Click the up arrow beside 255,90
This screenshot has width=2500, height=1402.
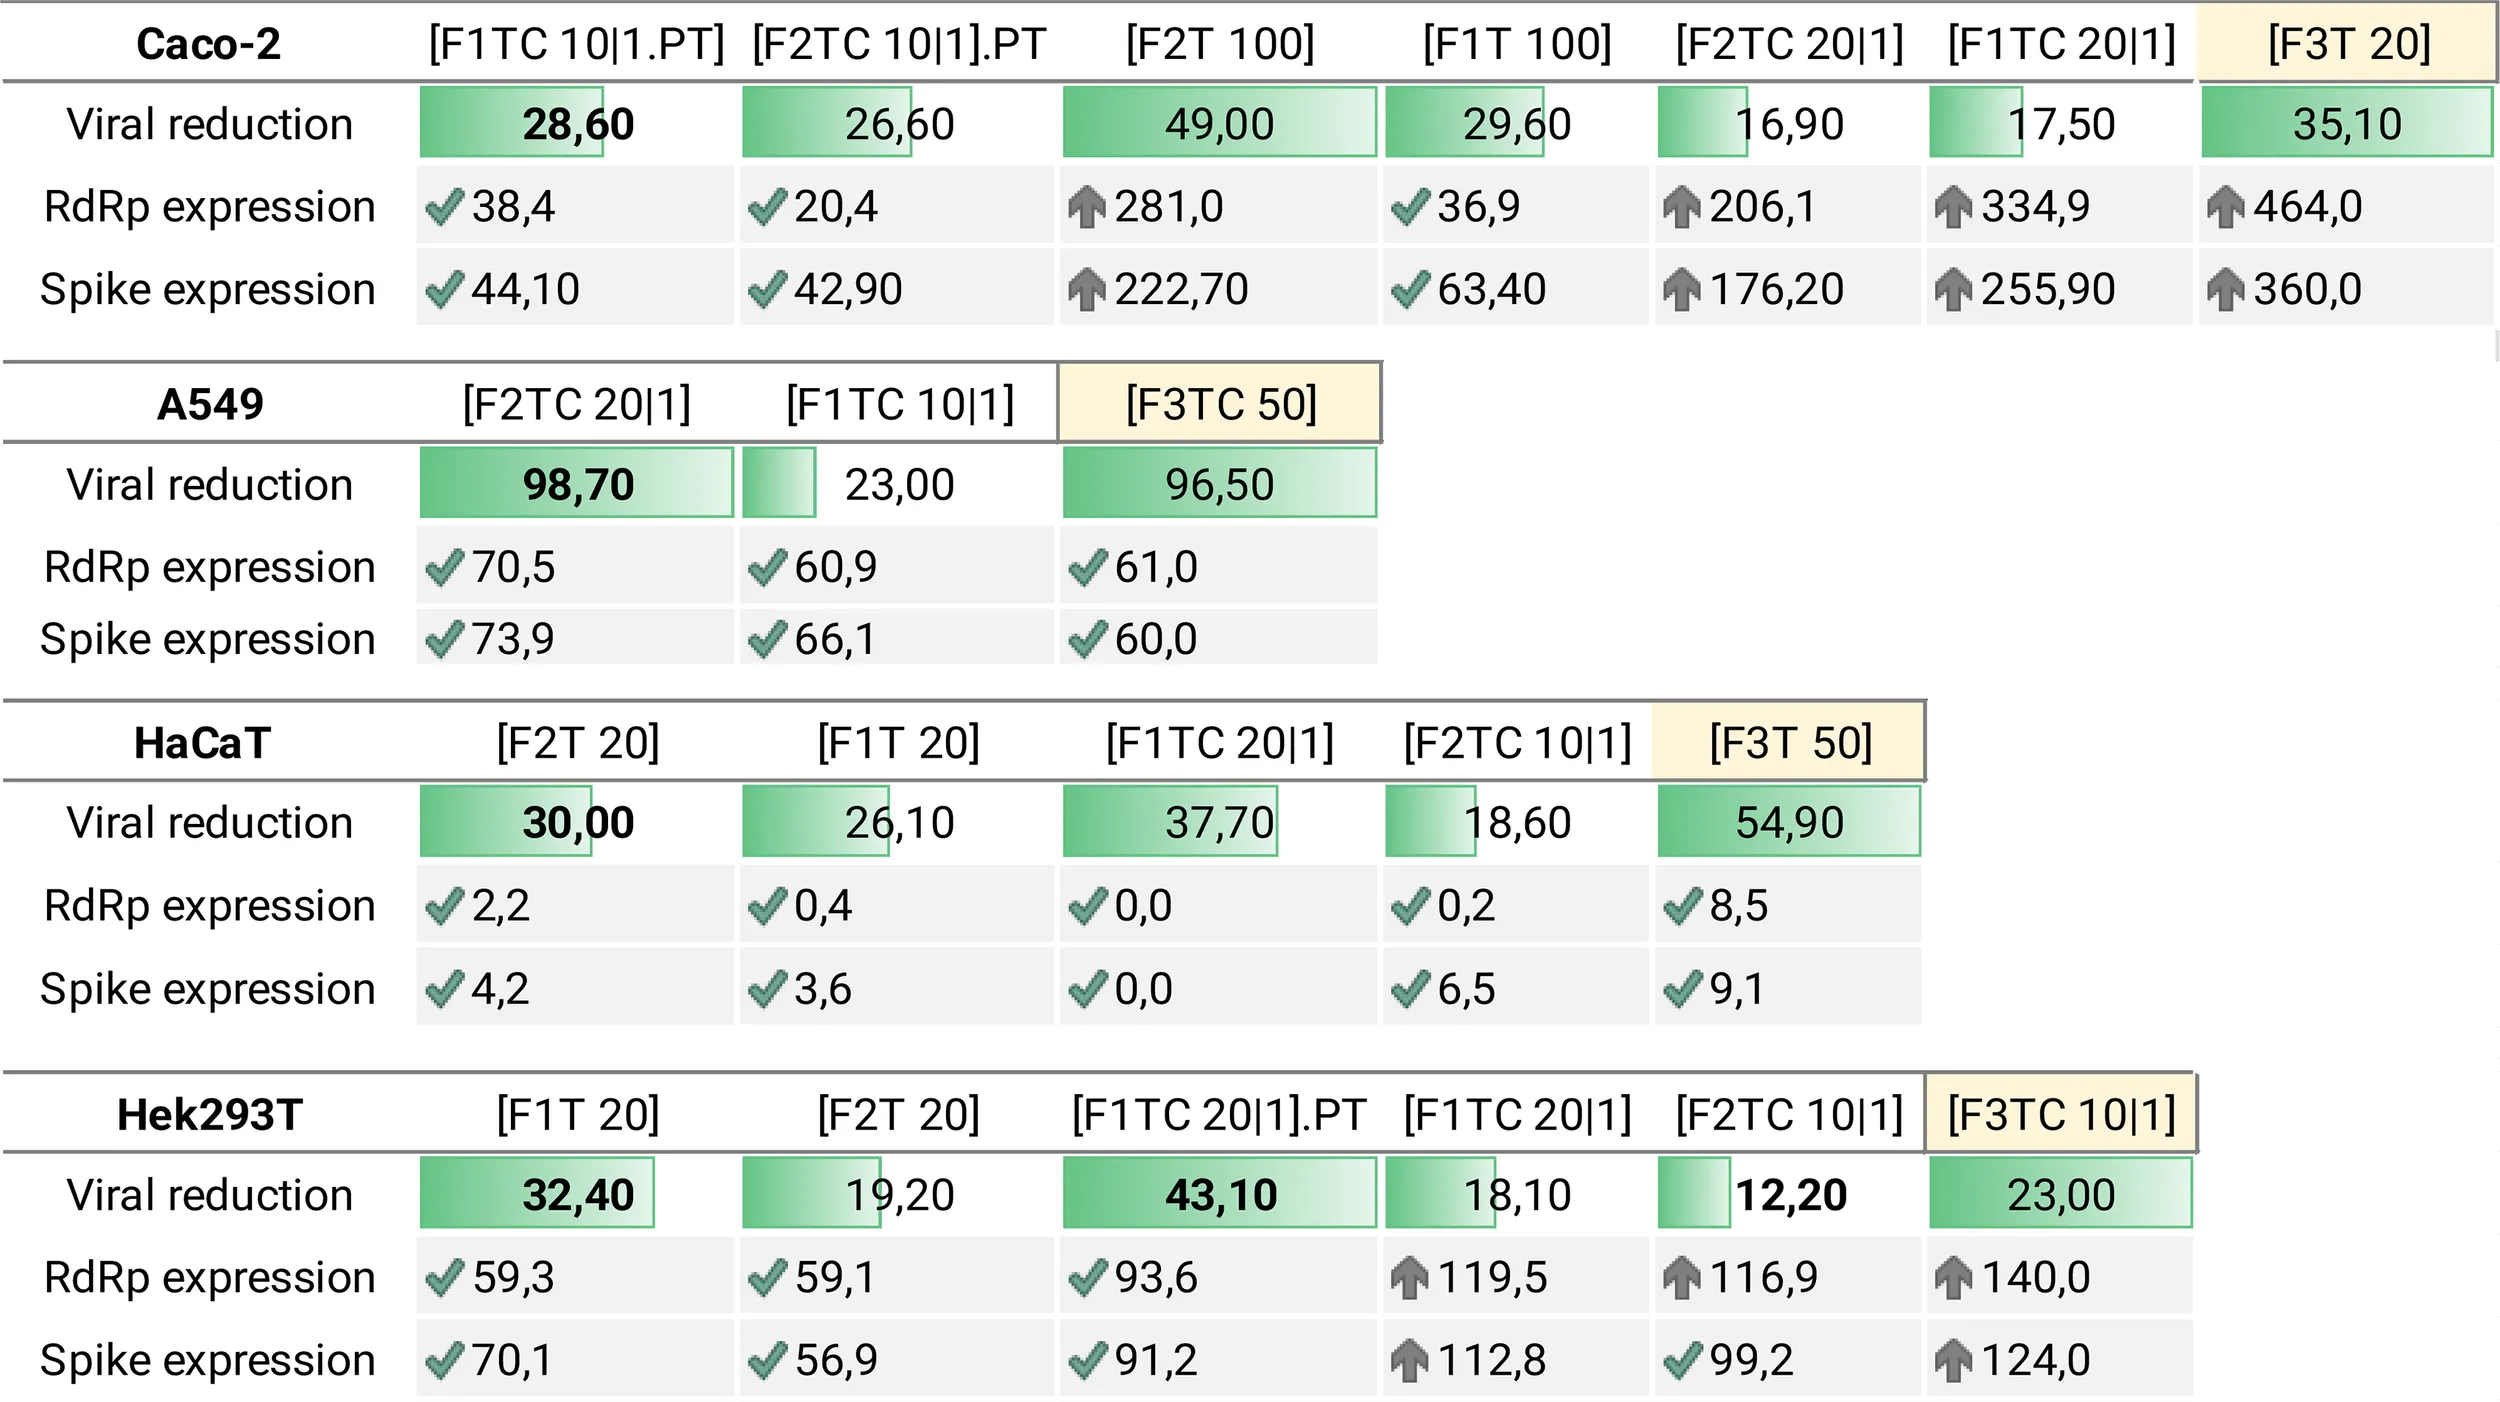click(x=1954, y=290)
